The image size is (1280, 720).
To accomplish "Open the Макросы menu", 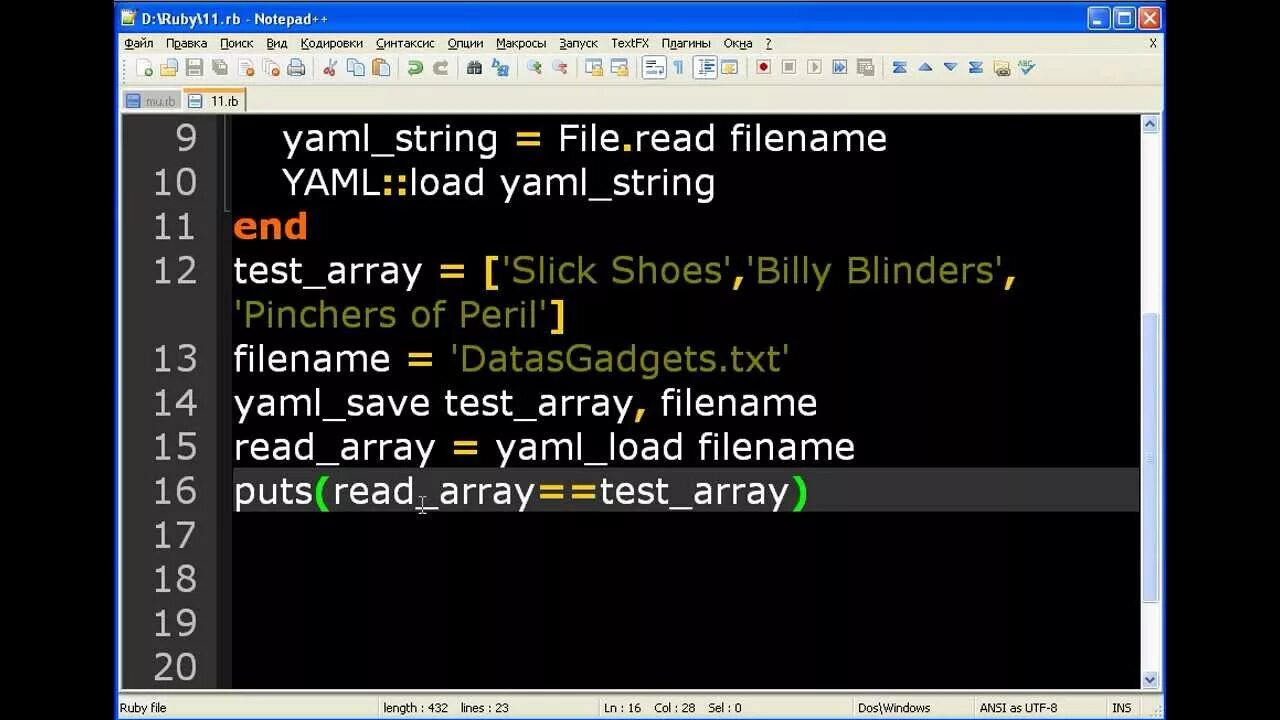I will coord(521,44).
